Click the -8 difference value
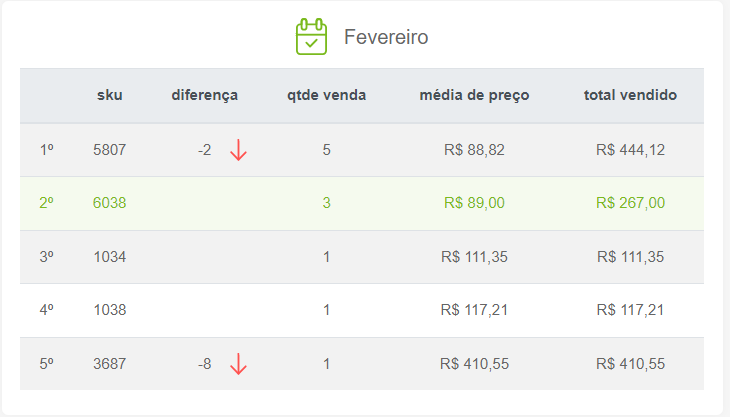 204,364
